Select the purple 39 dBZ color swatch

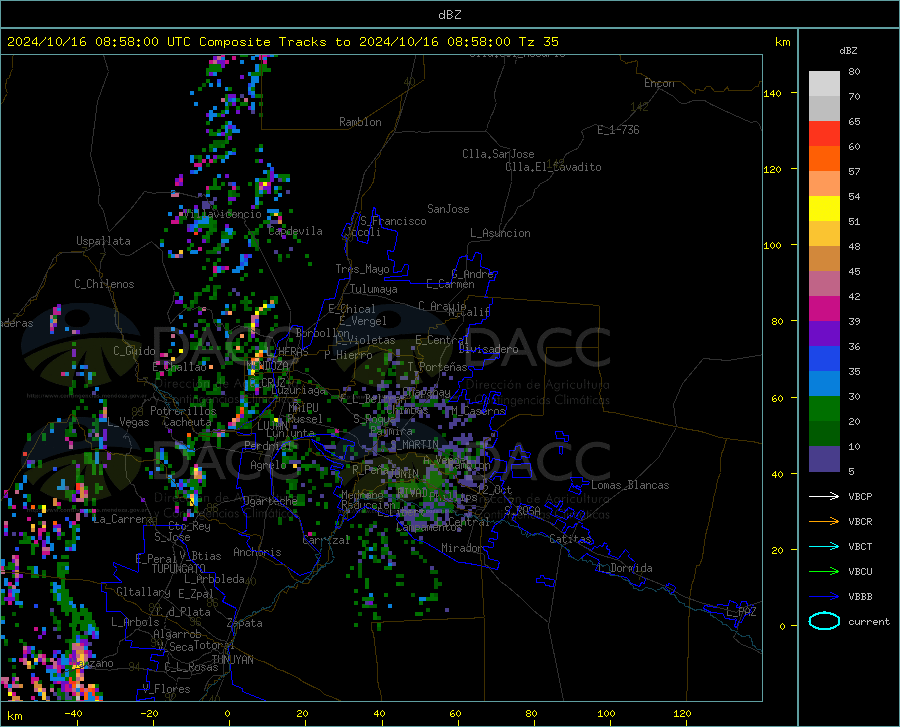point(824,334)
